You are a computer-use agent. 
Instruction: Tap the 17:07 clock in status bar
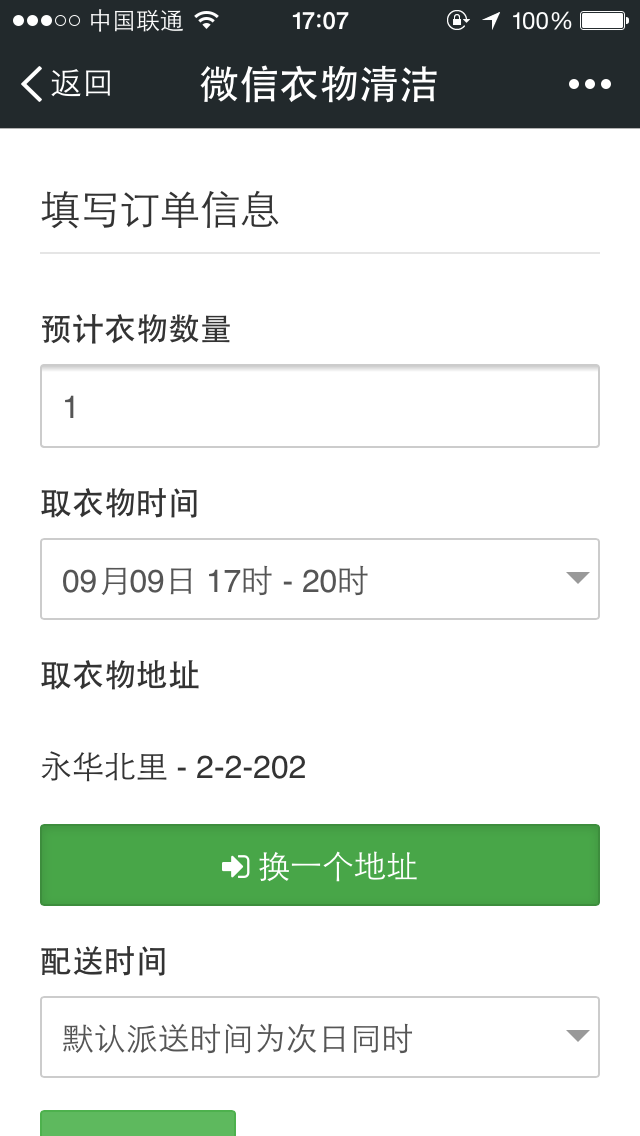click(320, 21)
